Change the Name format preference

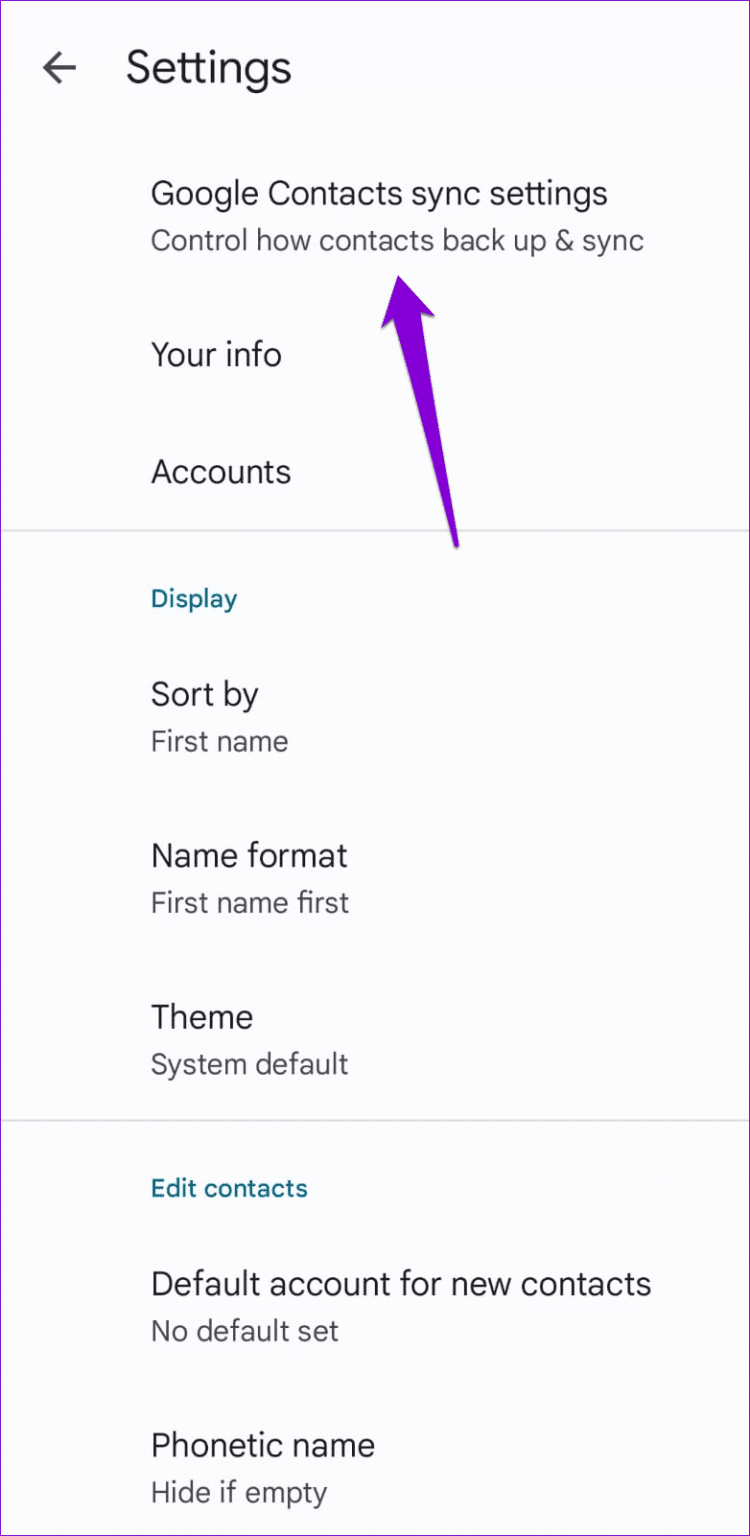click(x=249, y=856)
